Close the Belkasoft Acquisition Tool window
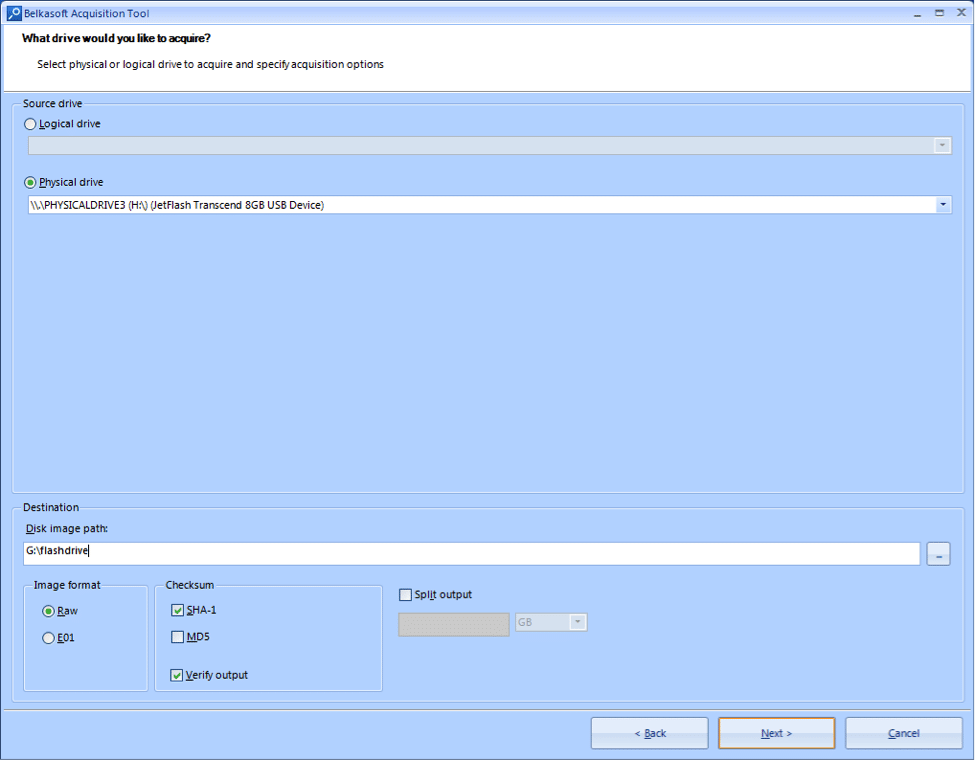Image resolution: width=975 pixels, height=760 pixels. (x=961, y=12)
